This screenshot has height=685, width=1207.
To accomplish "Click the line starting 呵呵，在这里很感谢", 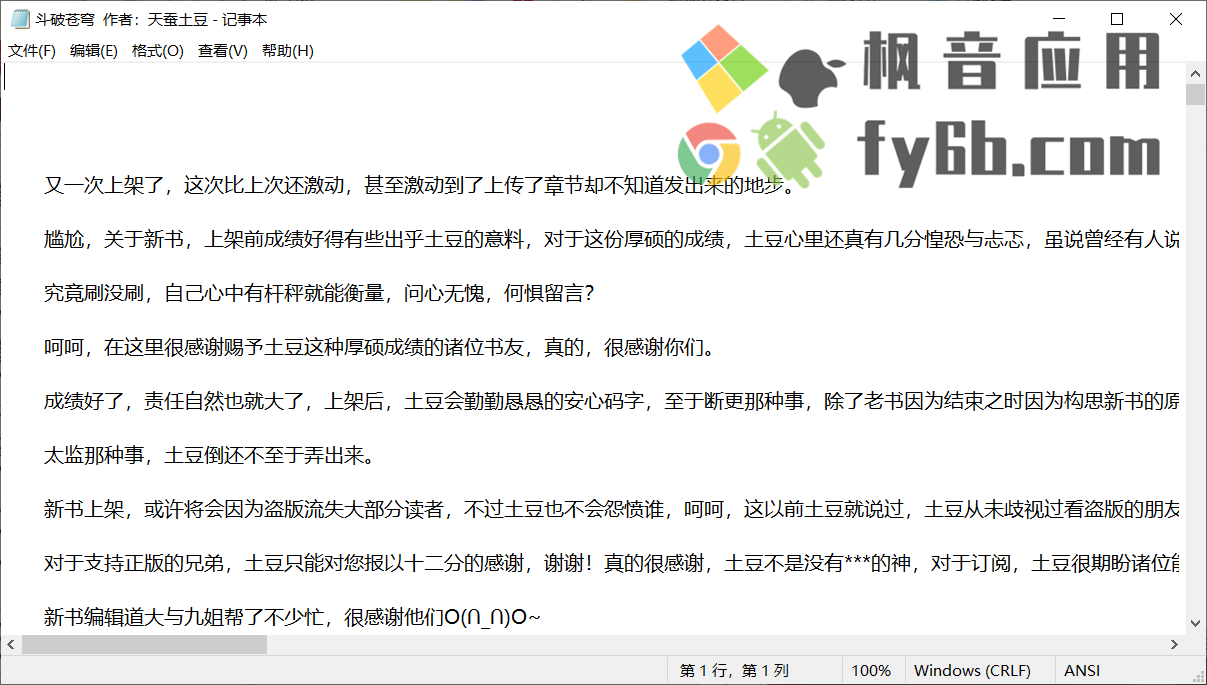I will coord(379,348).
